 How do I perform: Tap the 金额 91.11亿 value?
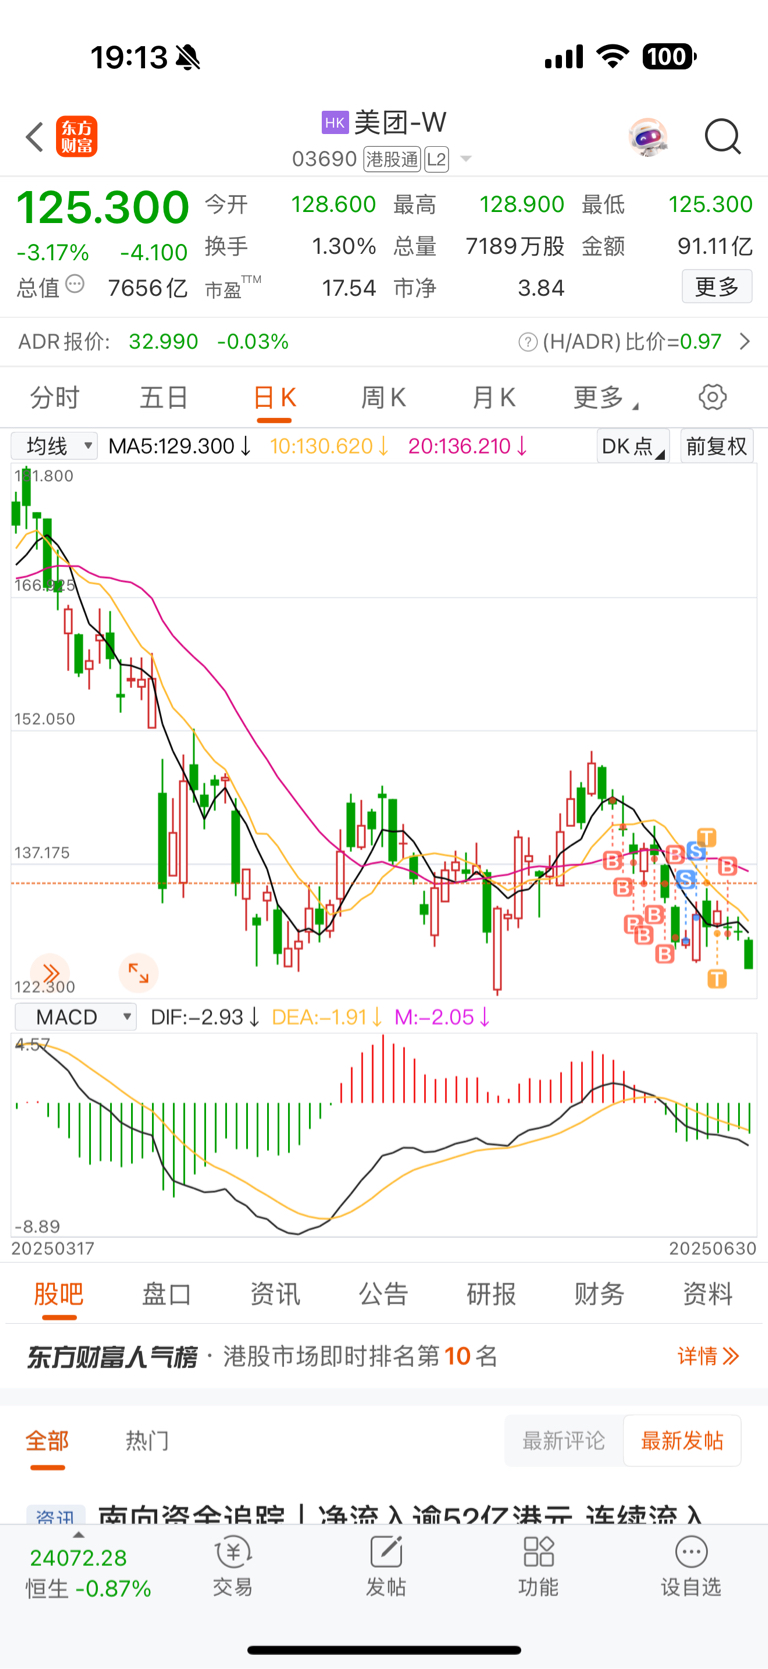(715, 246)
